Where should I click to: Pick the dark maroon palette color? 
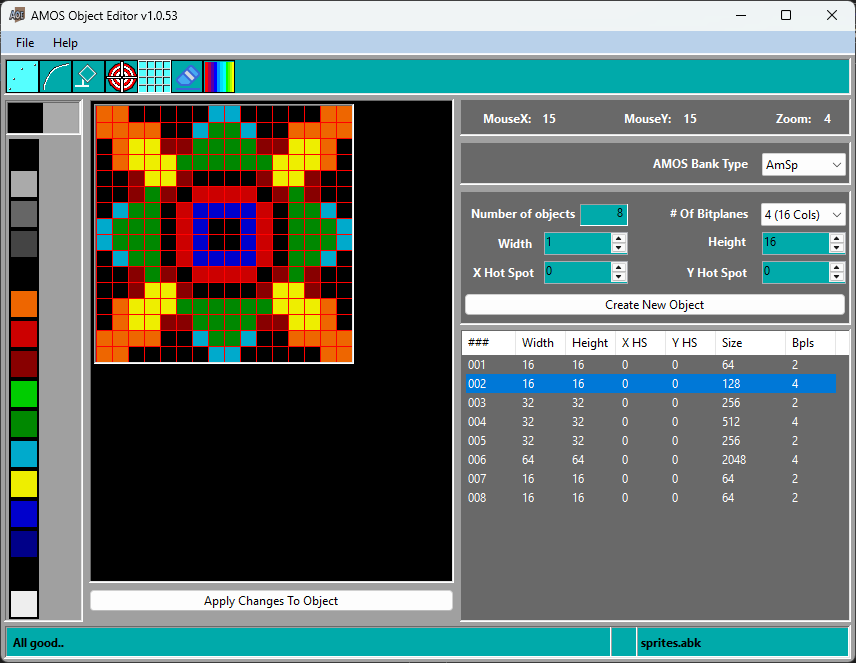24,364
